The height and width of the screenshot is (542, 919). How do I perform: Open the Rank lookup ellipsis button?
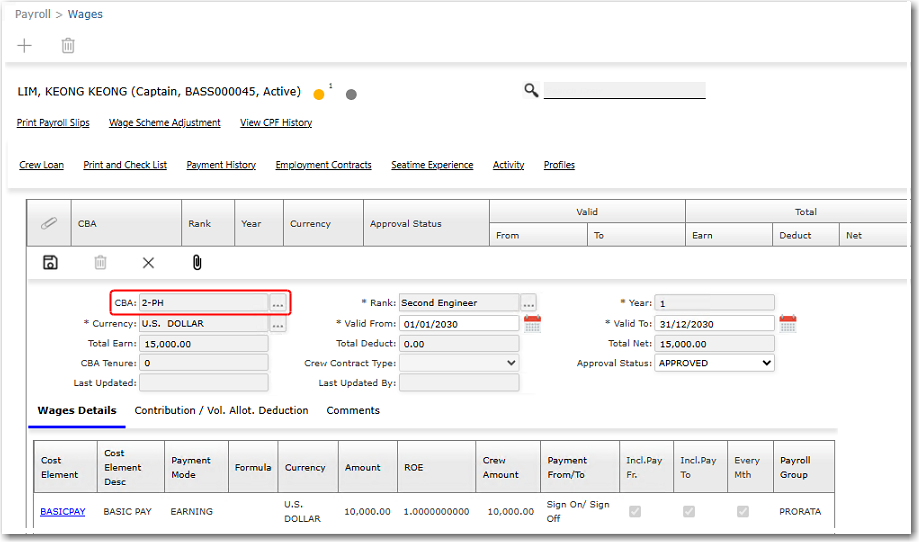(529, 302)
